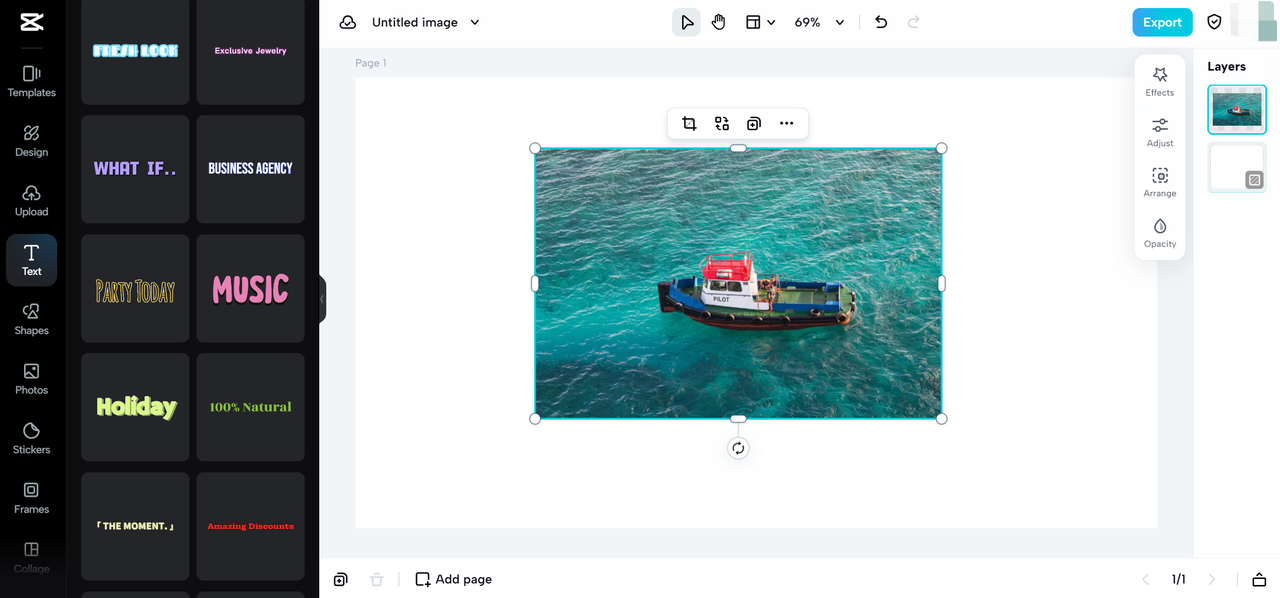Screen dimensions: 1280x598
Task: Undo the last action
Action: pos(881,22)
